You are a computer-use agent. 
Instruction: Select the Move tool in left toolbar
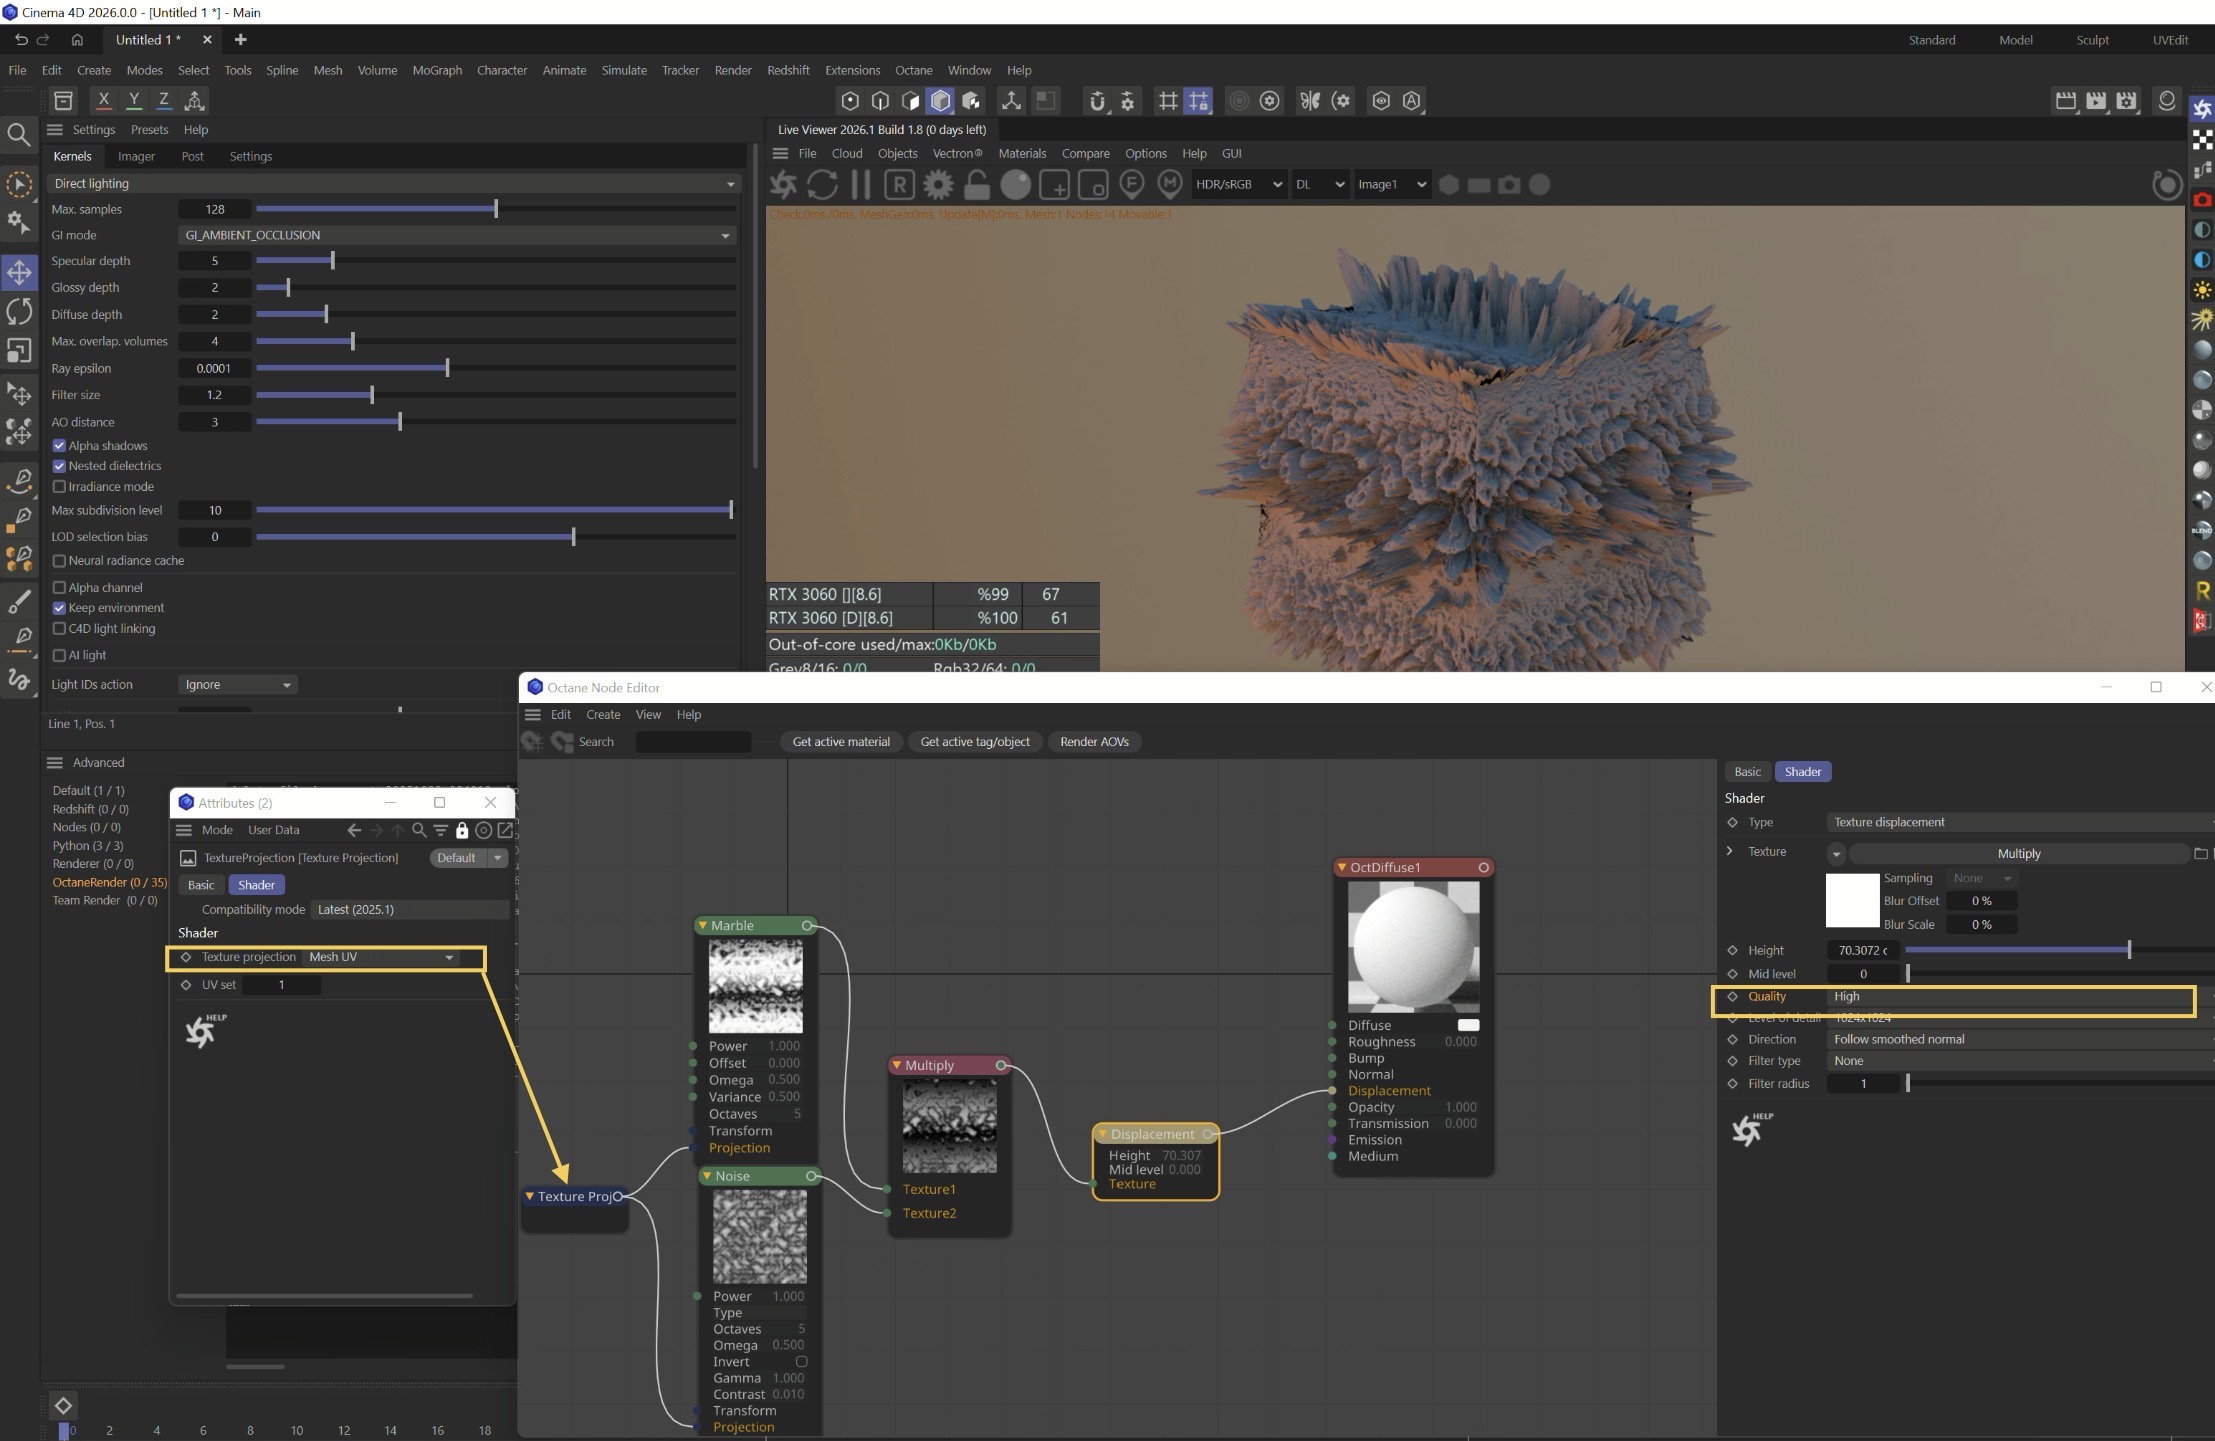[x=19, y=272]
